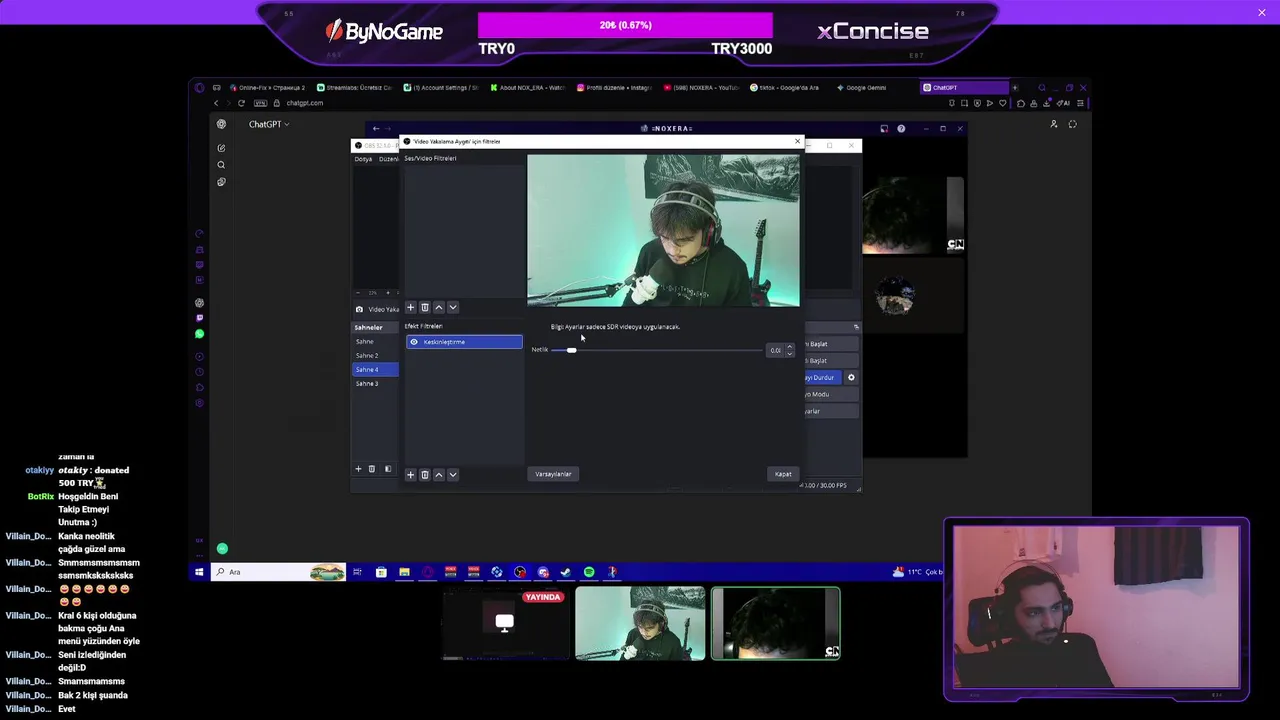Screen dimensions: 1280x720
Task: Add a new scene in OBS
Action: pyautogui.click(x=358, y=469)
